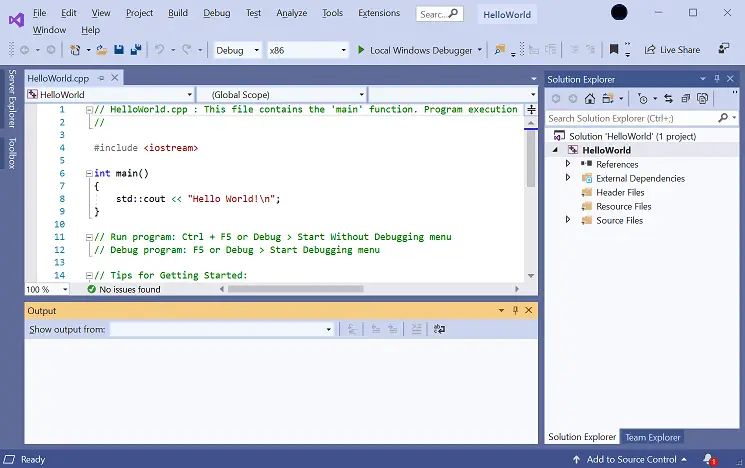
Task: Click the Find in Files toolbar icon
Action: 499,49
